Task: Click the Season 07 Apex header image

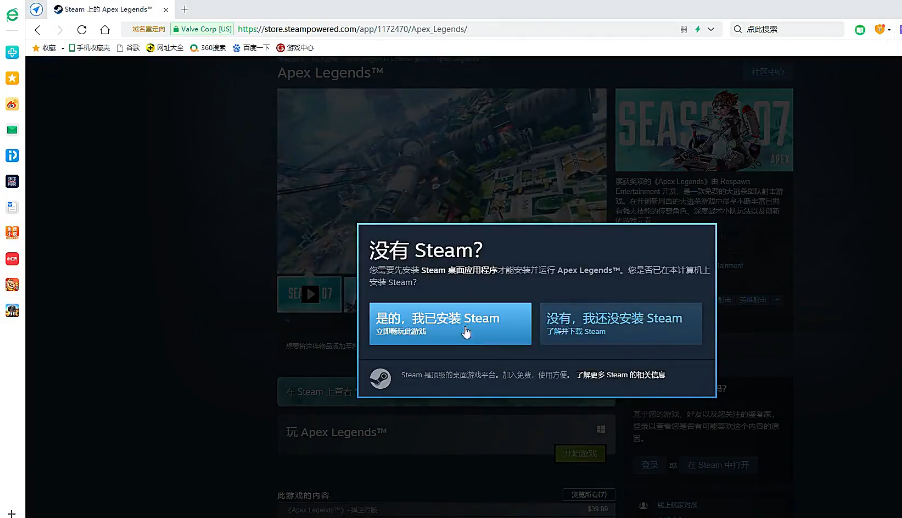Action: [704, 130]
